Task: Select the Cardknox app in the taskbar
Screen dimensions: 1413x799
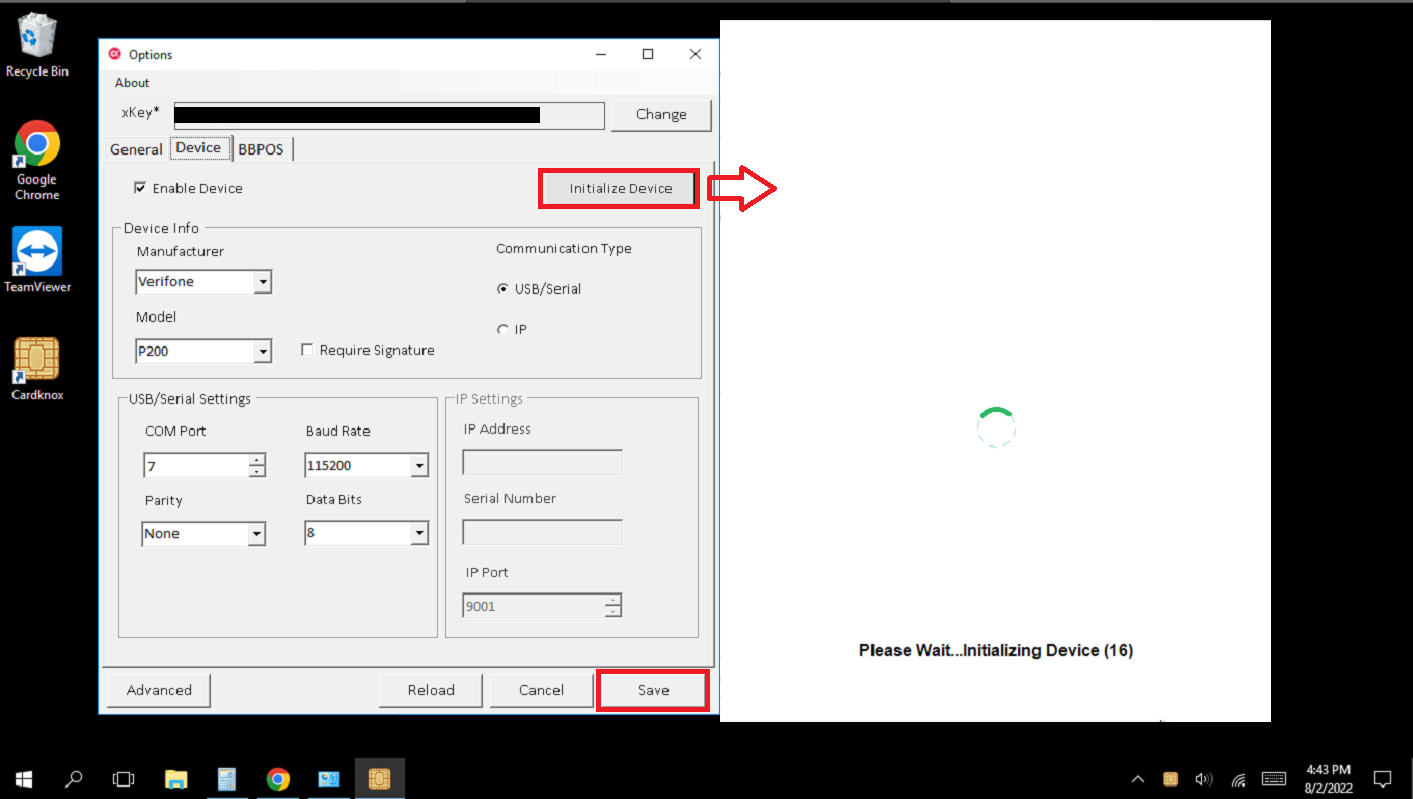Action: click(x=379, y=779)
